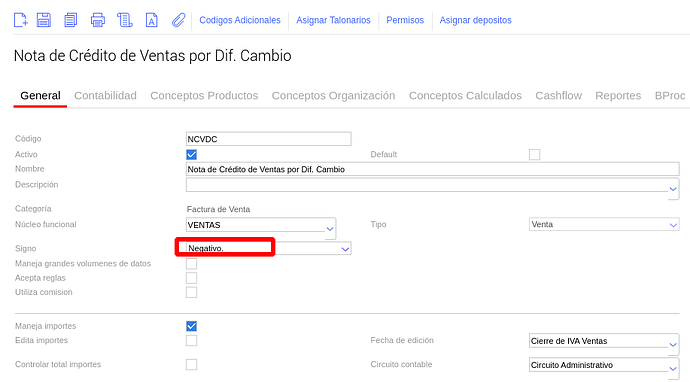Open the Asignar Talonarios link
The width and height of the screenshot is (690, 382).
click(333, 20)
